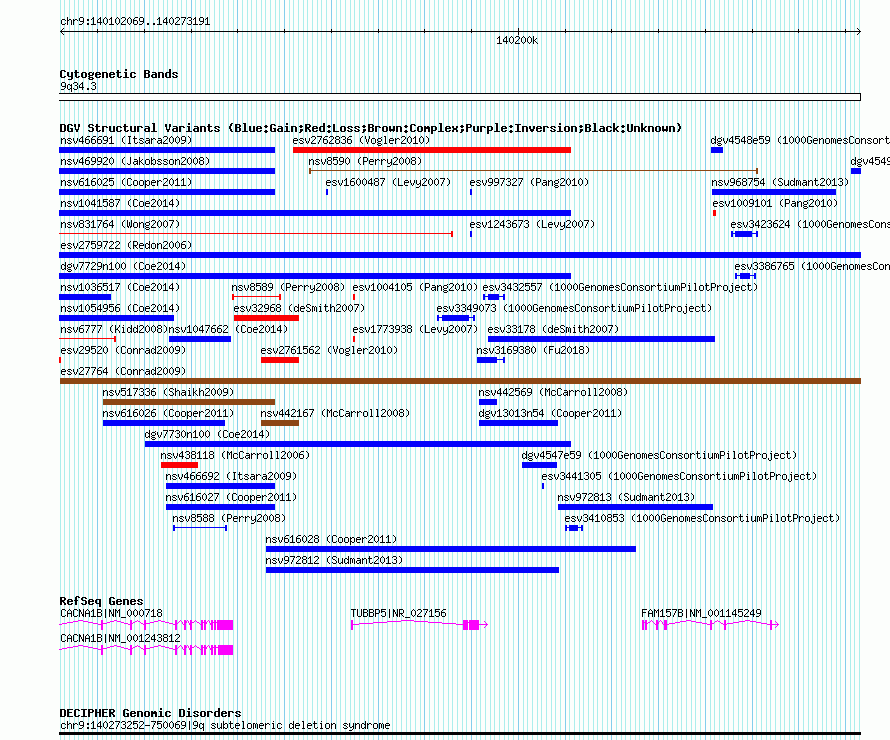Select esv1600487 (Levy2007) label
Screen dimensions: 890x740
click(388, 182)
